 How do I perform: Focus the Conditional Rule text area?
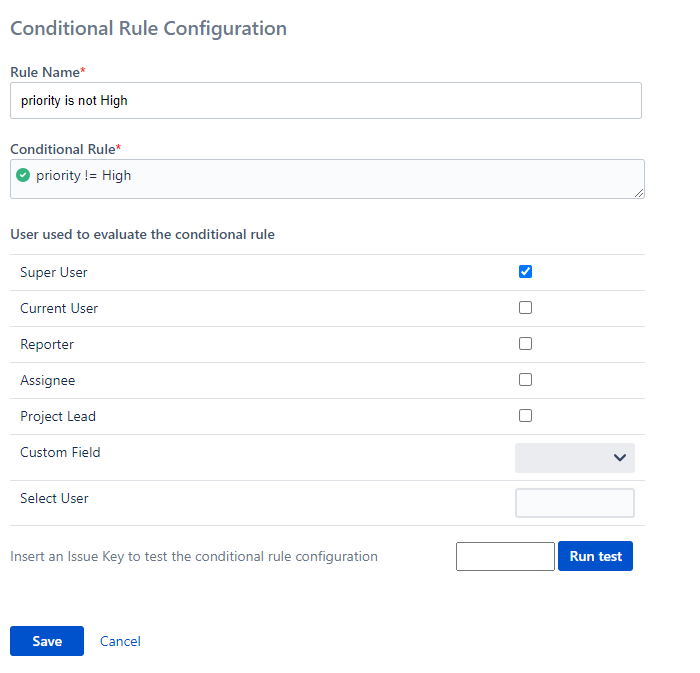coord(330,178)
